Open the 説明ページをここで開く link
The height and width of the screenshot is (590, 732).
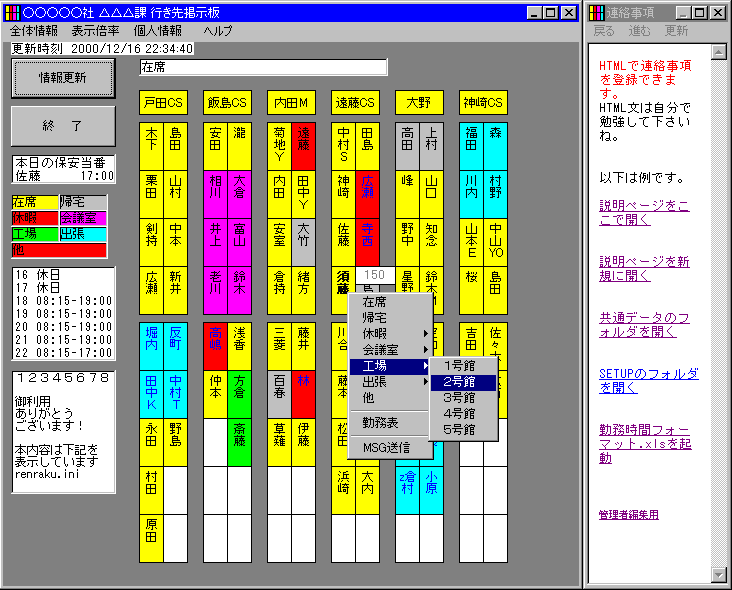pos(644,213)
